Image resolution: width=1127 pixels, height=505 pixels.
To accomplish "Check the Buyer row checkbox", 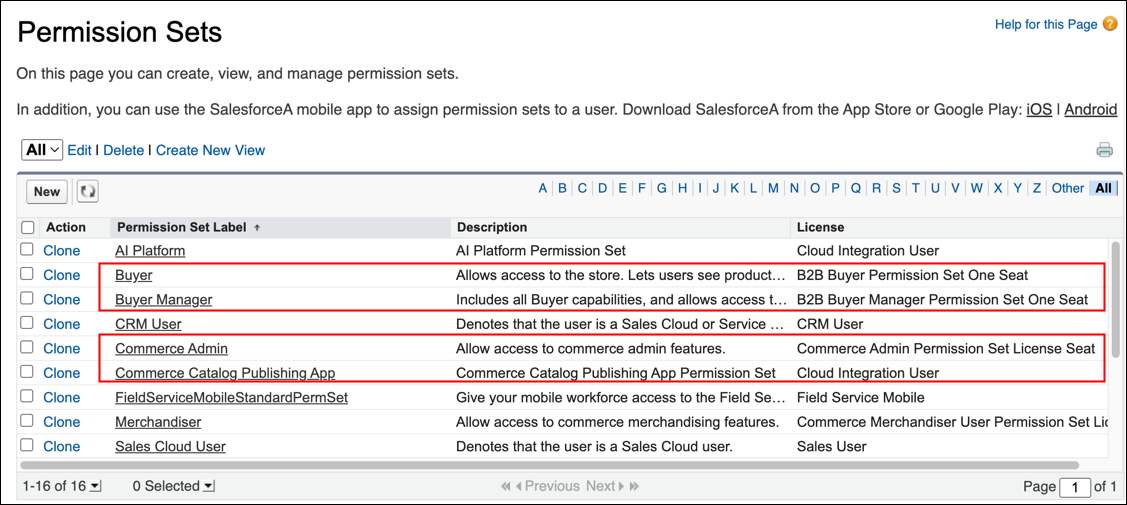I will (27, 274).
